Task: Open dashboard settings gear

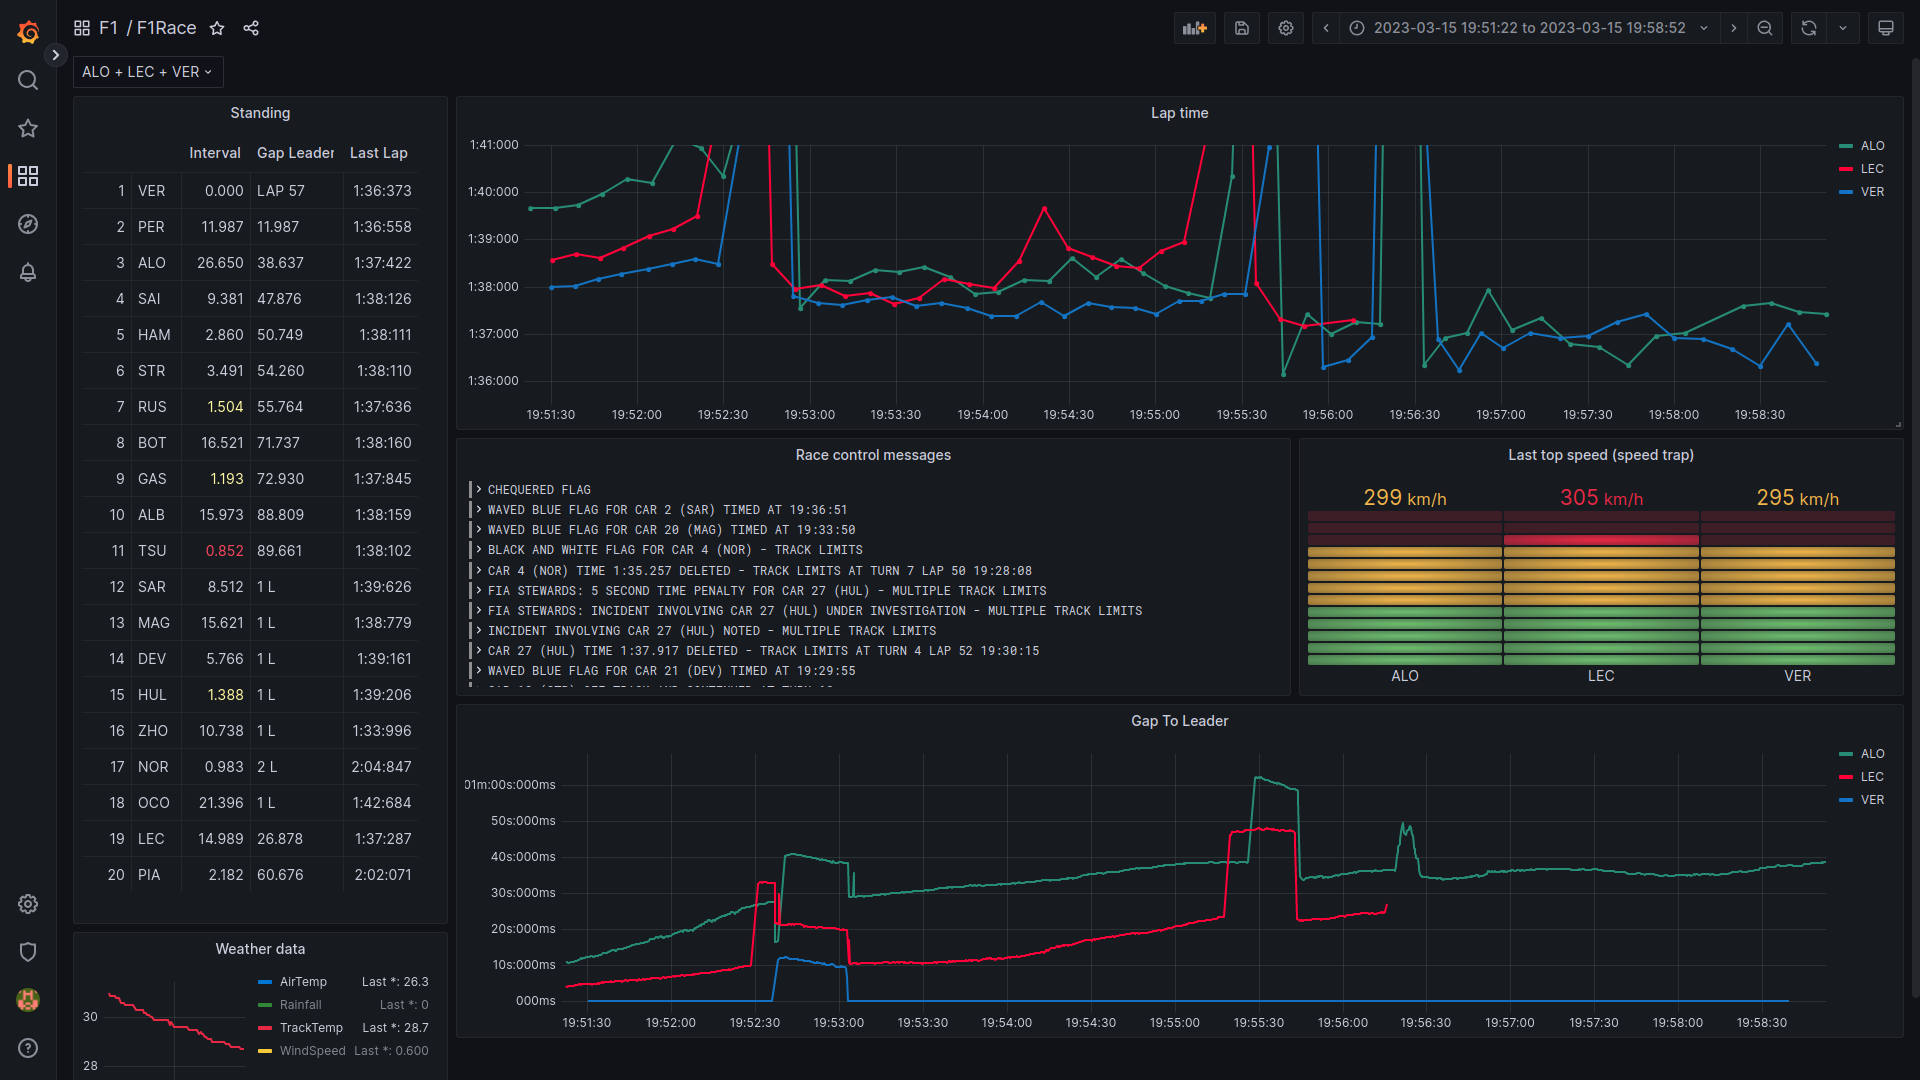Action: coord(1286,28)
